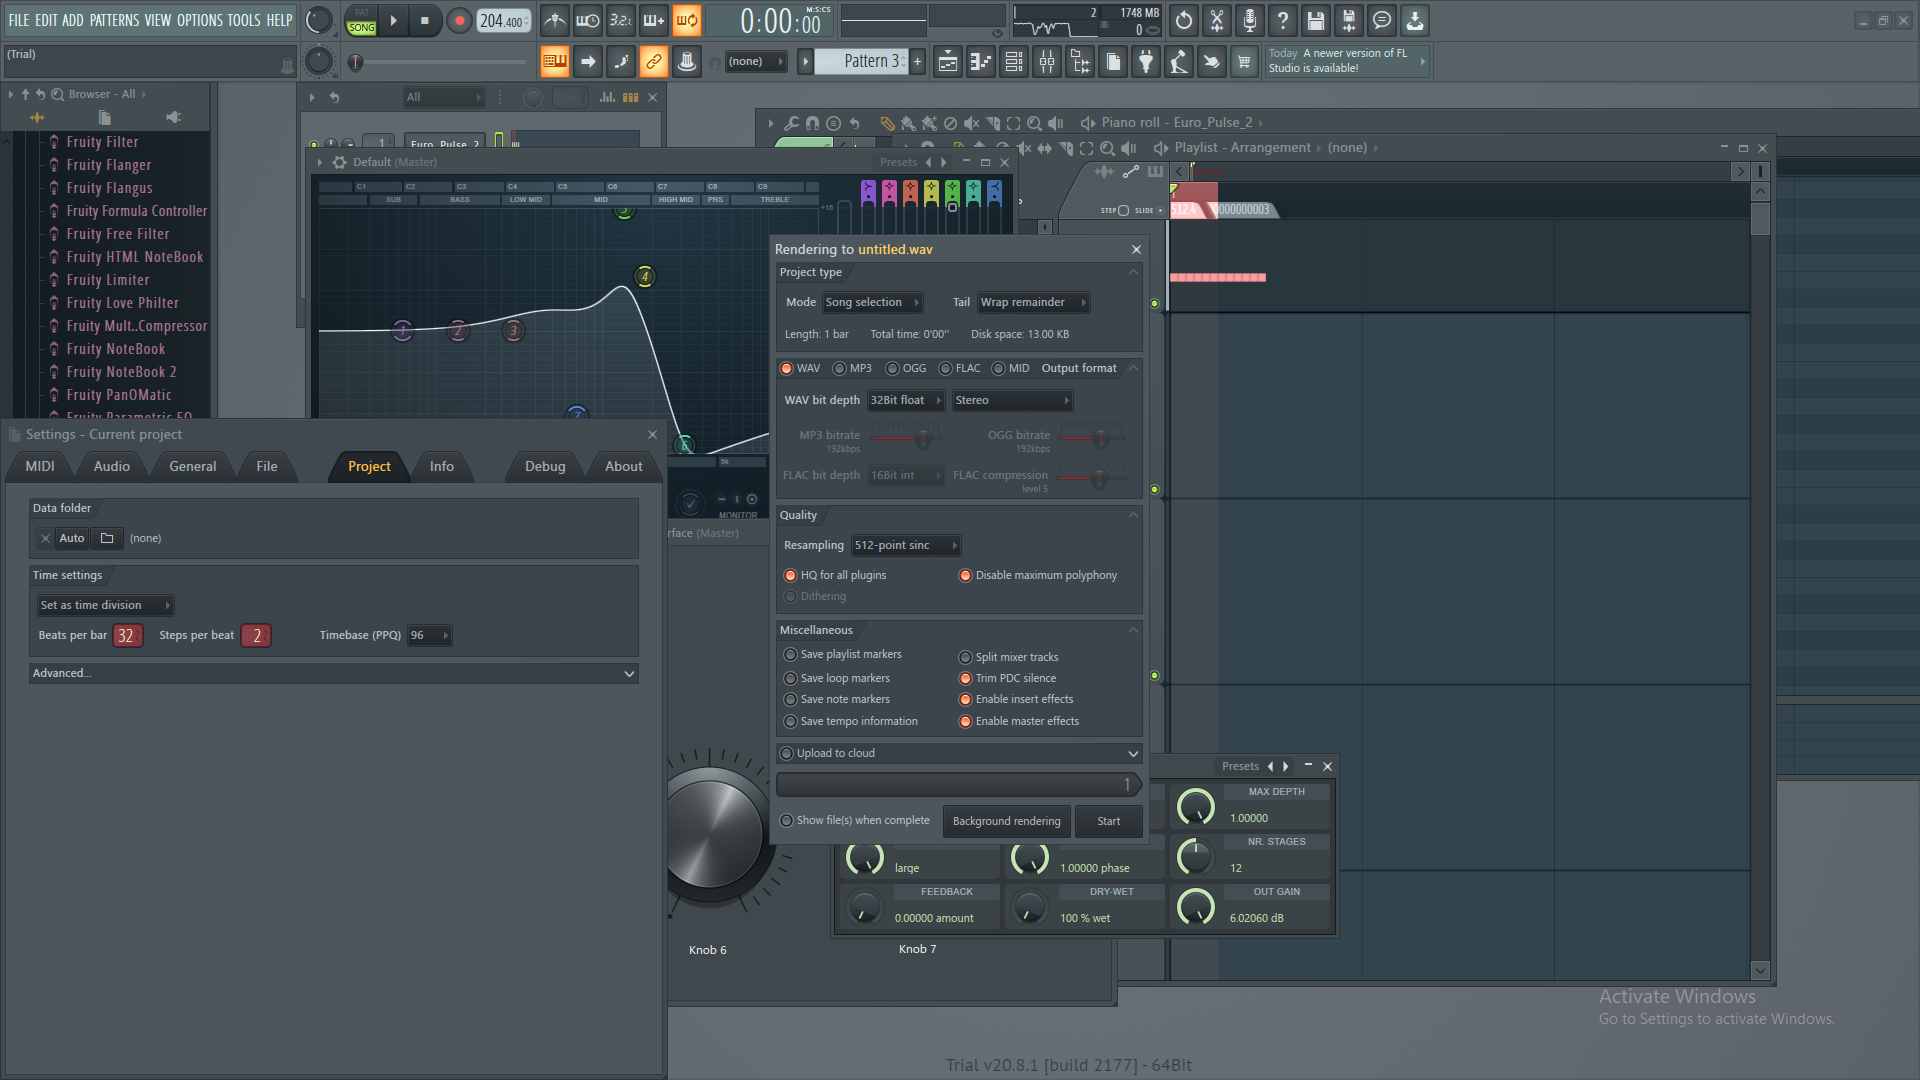
Task: Toggle the metronome icon
Action: (554, 20)
